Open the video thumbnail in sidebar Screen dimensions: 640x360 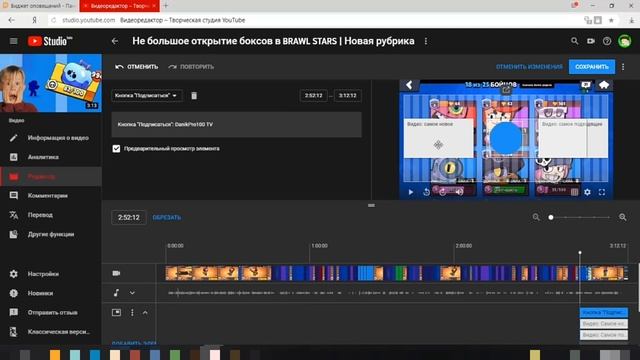51,83
